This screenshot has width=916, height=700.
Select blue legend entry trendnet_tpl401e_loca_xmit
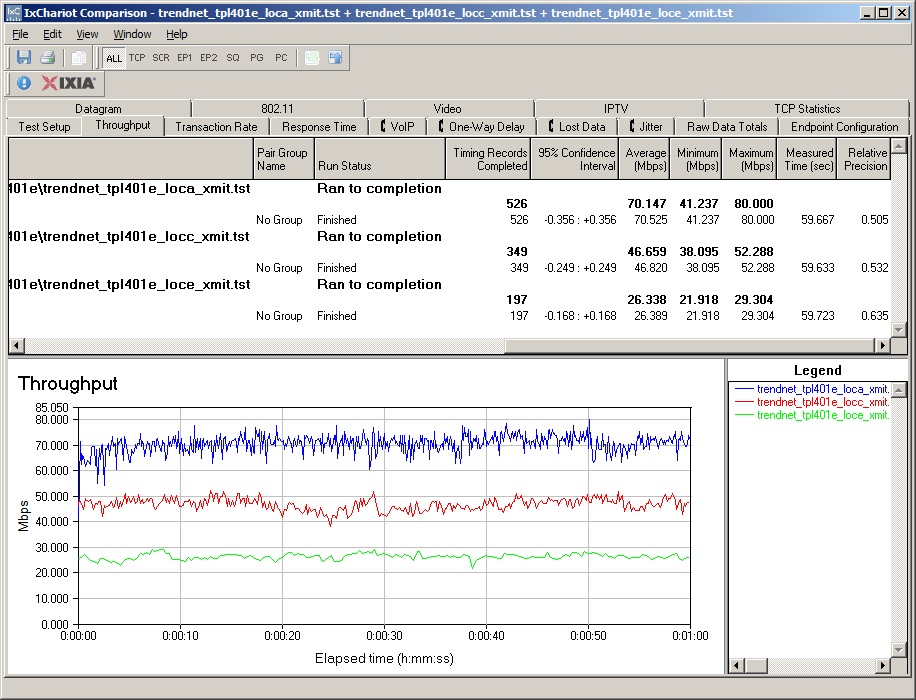[x=812, y=389]
